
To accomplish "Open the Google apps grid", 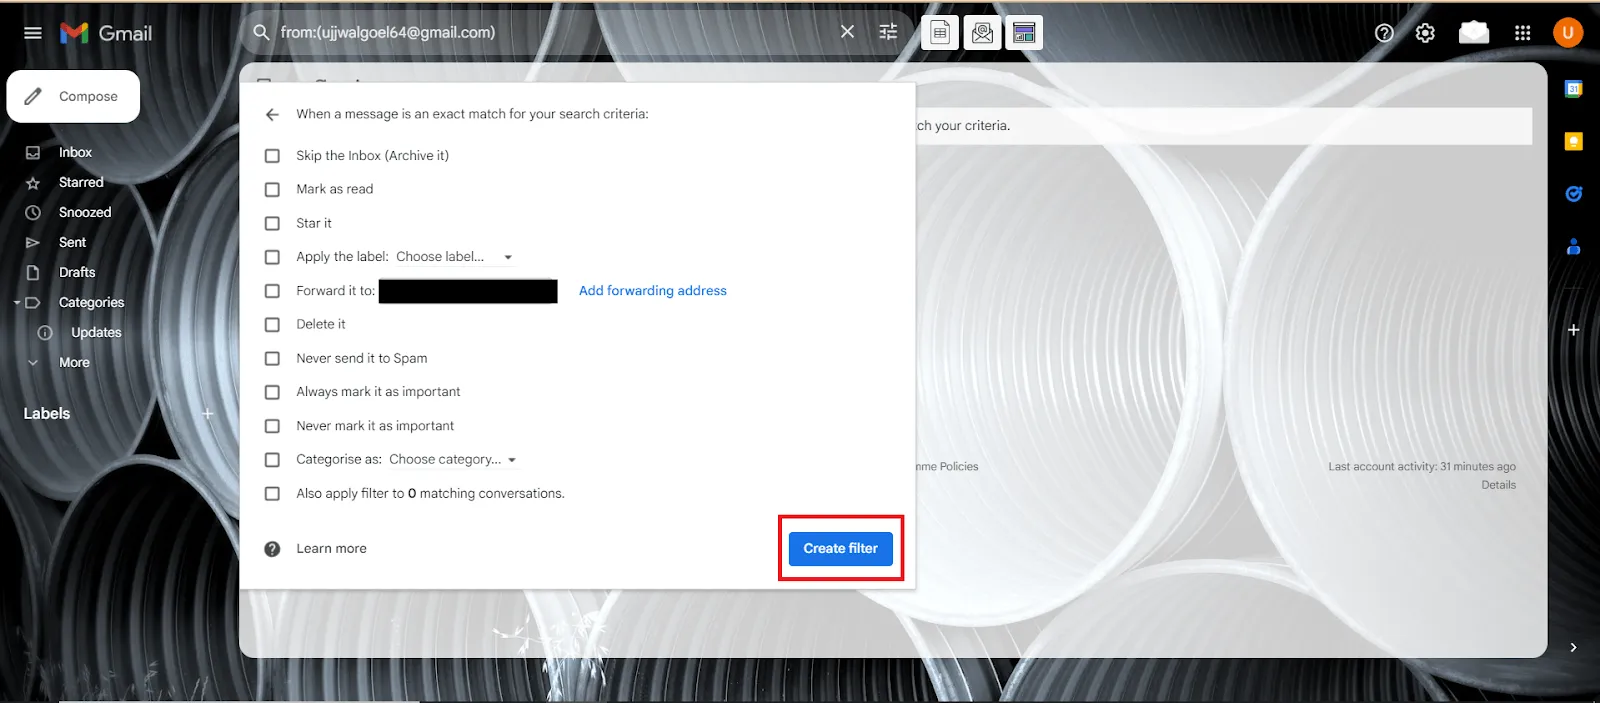I will click(x=1523, y=33).
